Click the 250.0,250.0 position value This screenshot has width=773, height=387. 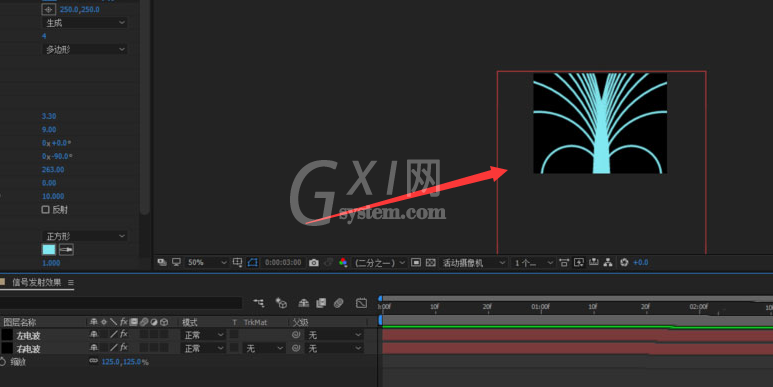(x=79, y=9)
